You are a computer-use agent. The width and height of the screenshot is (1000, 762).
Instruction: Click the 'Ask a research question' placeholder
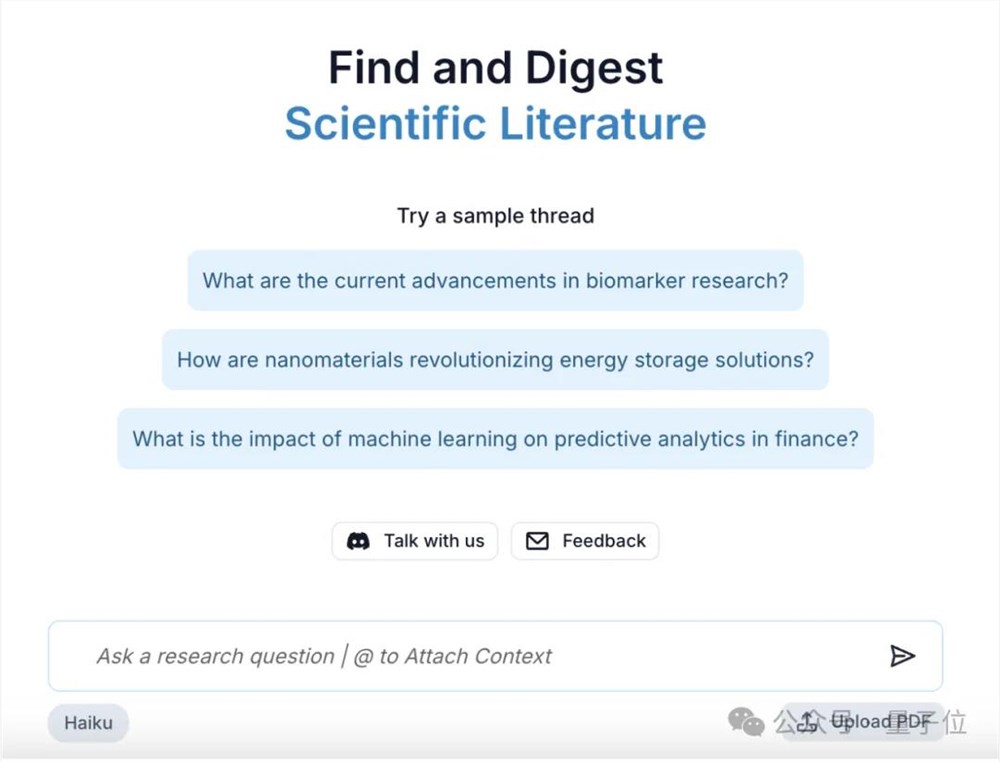coord(215,656)
